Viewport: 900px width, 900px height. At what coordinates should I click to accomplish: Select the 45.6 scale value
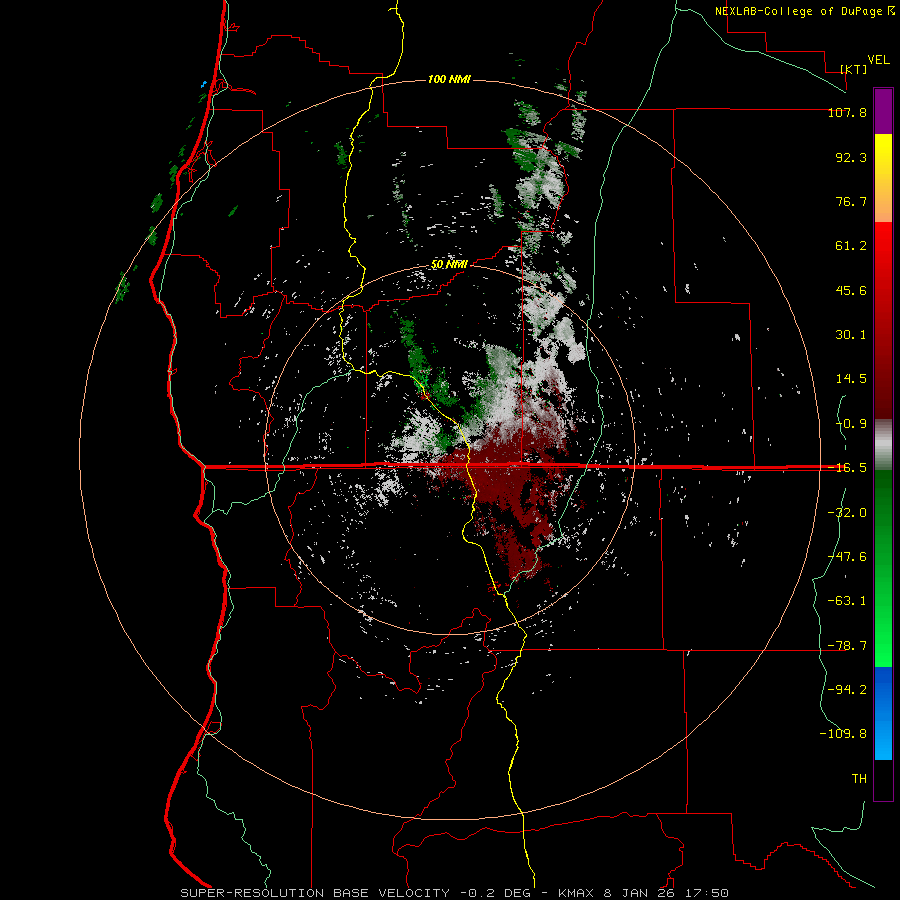[851, 290]
